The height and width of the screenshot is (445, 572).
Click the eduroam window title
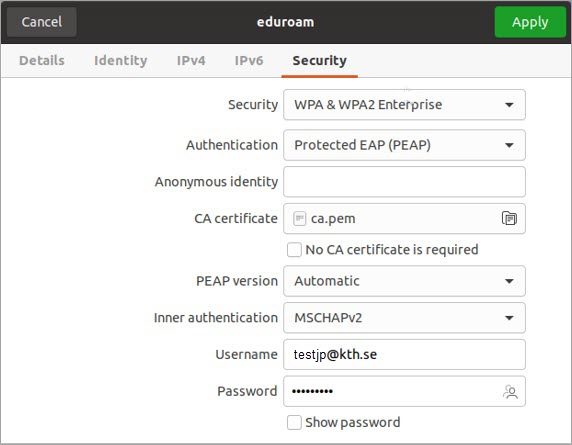[285, 22]
